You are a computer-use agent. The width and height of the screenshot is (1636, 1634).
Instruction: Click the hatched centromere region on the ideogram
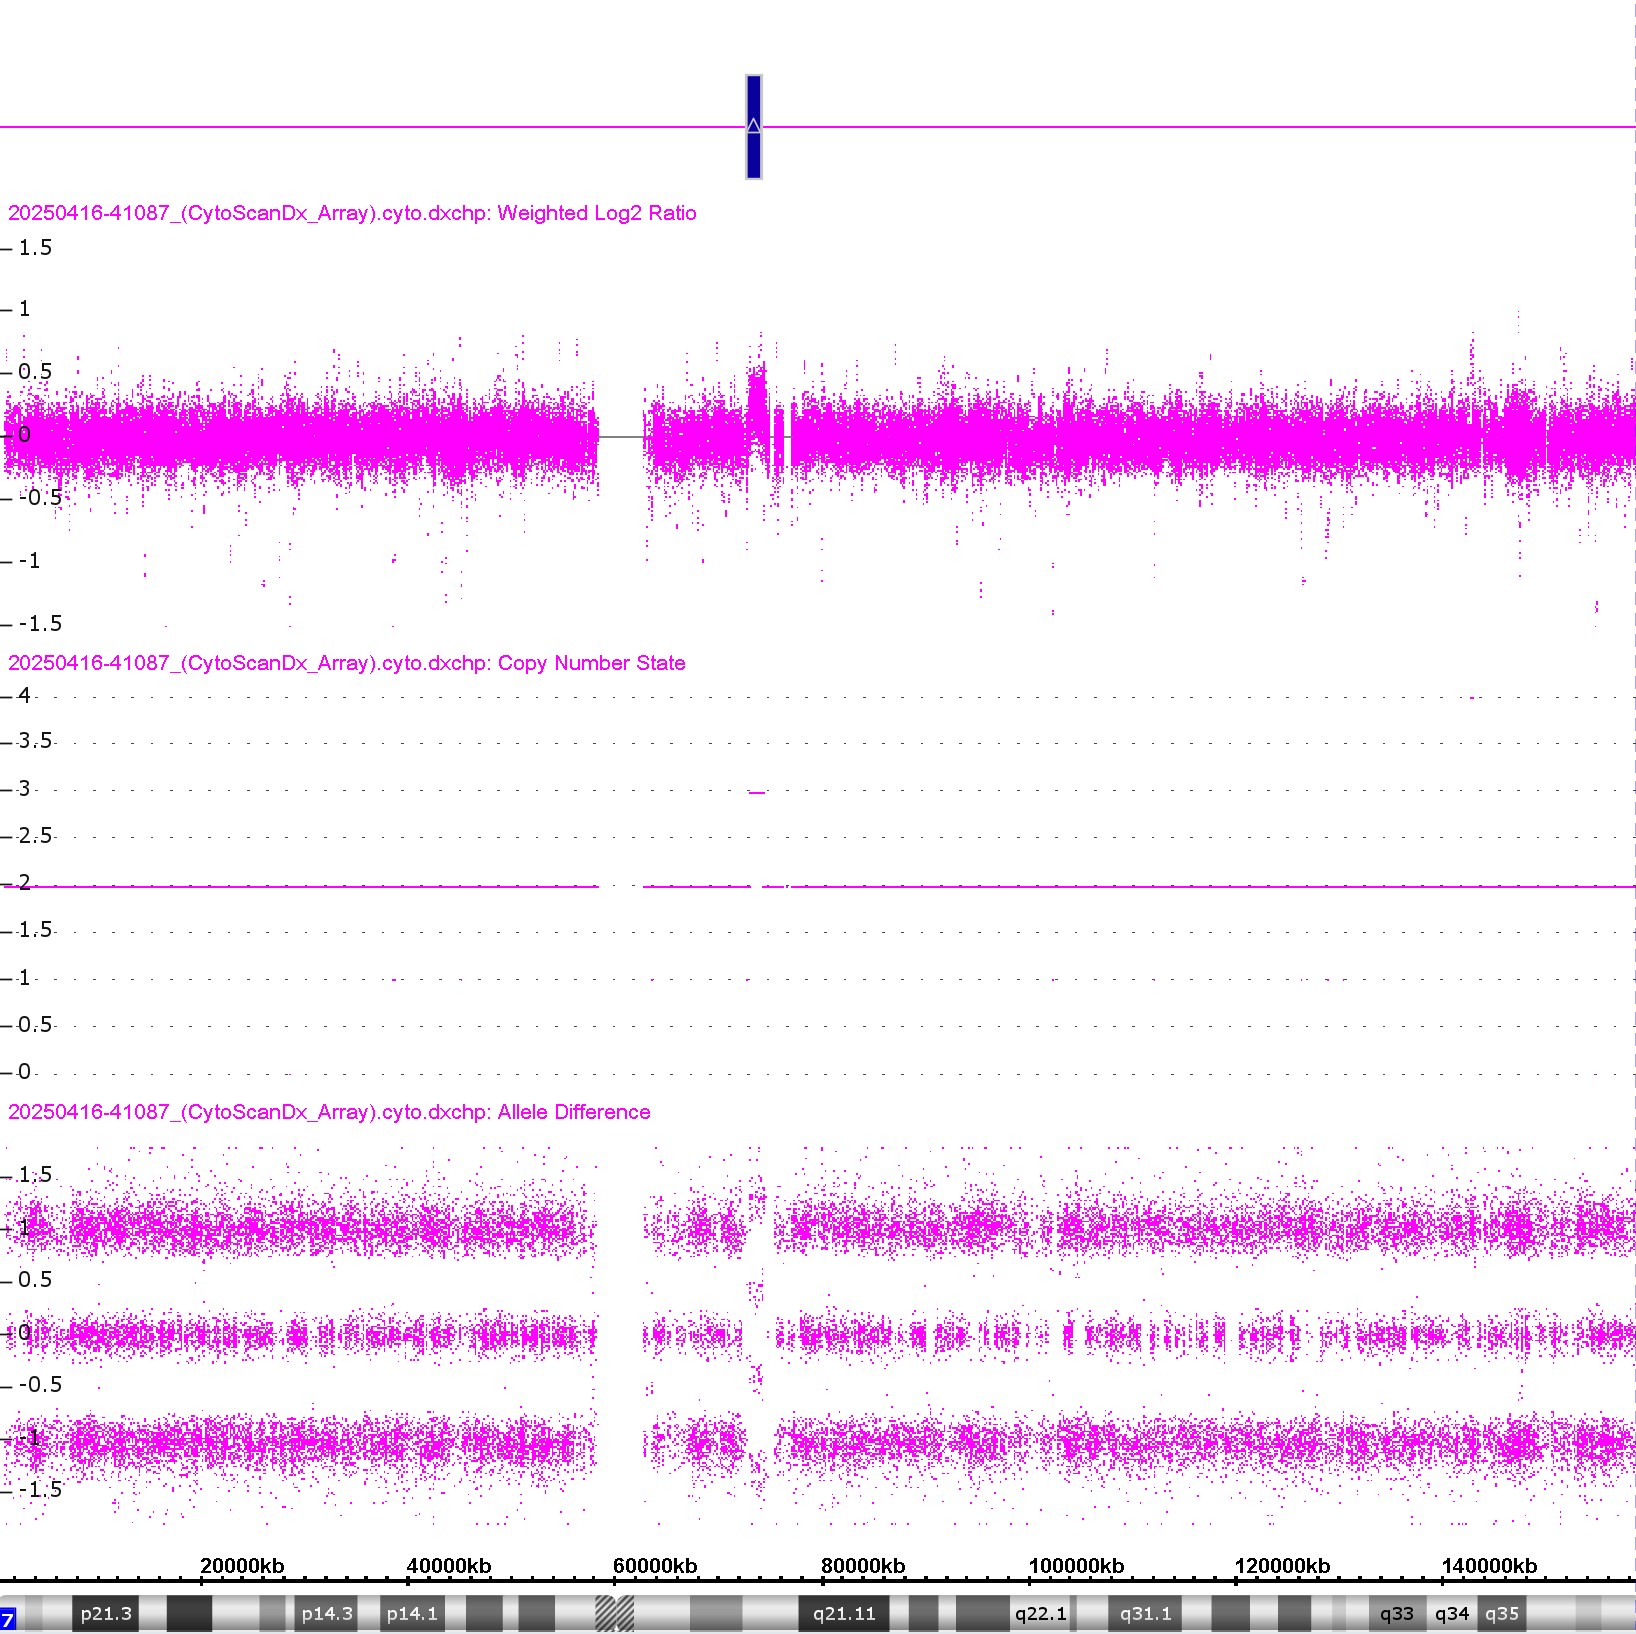[614, 1613]
